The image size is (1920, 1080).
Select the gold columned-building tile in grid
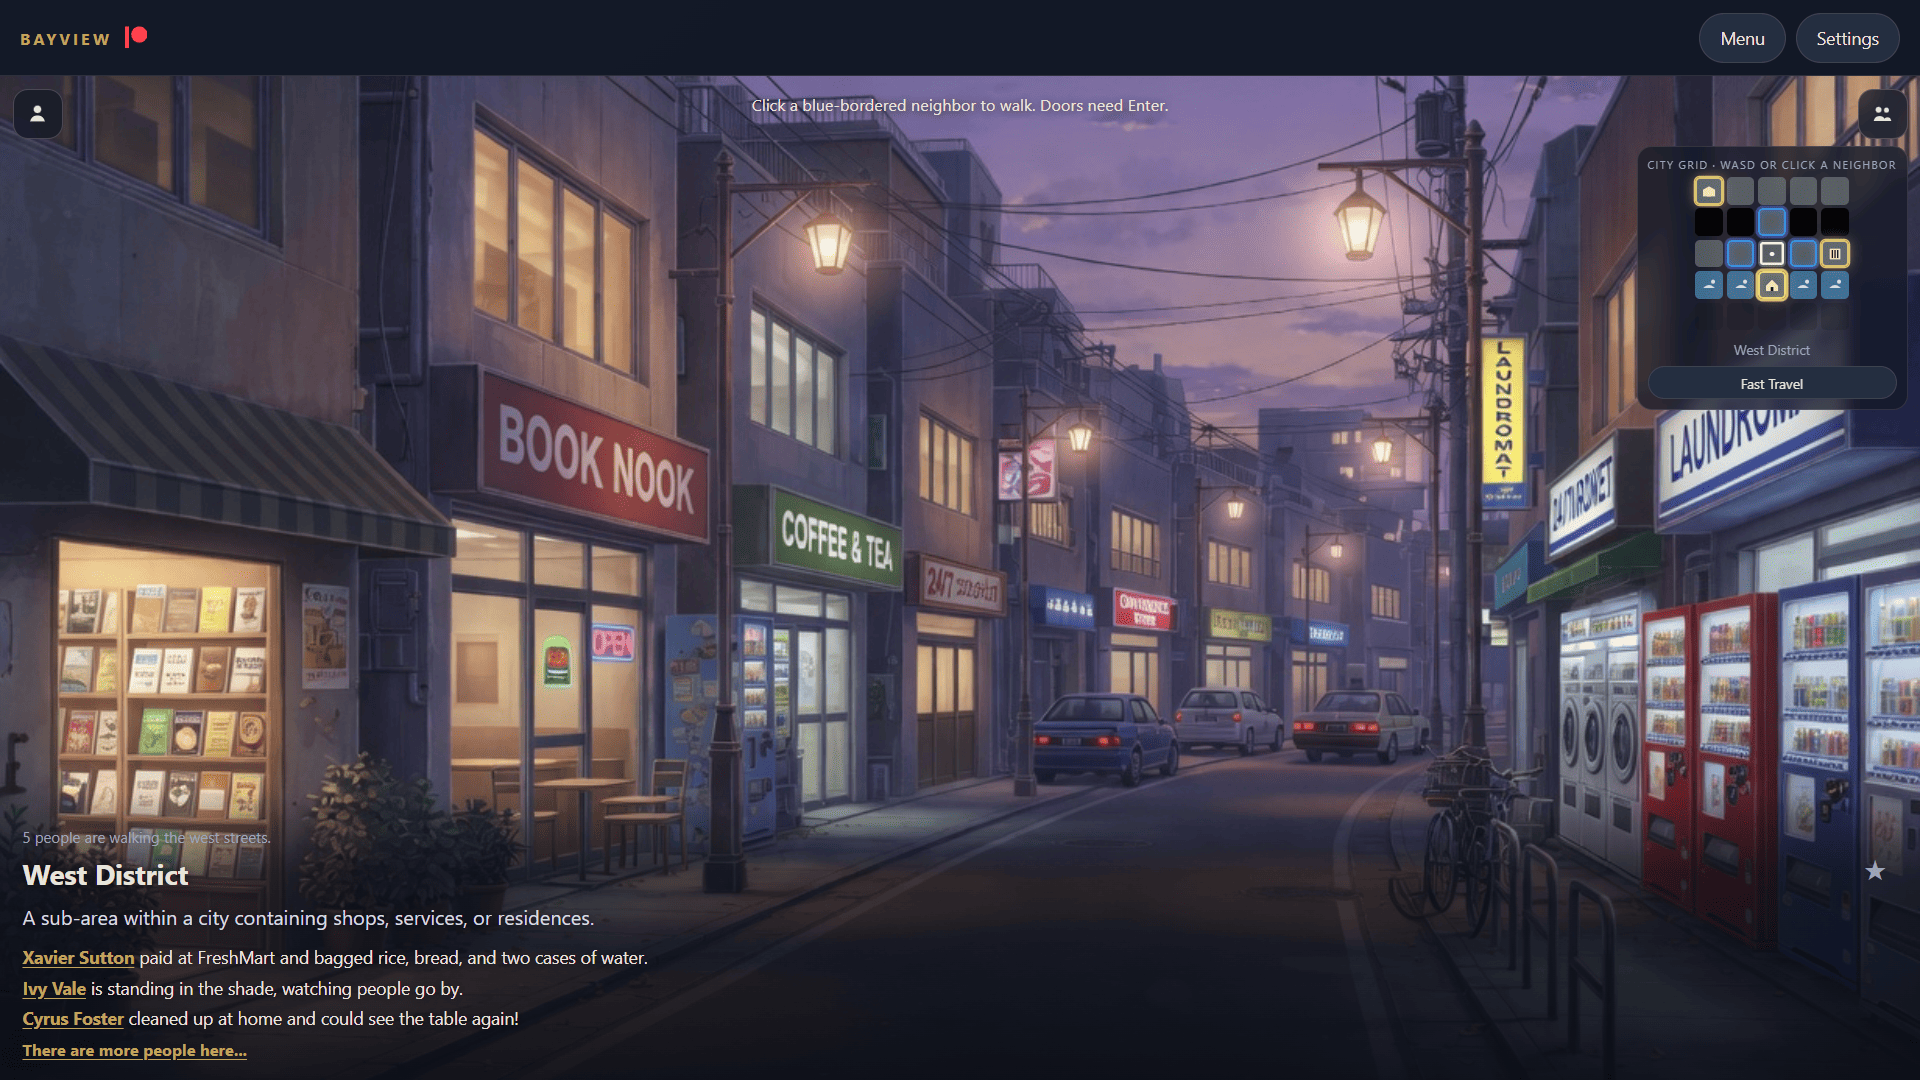[x=1835, y=254]
